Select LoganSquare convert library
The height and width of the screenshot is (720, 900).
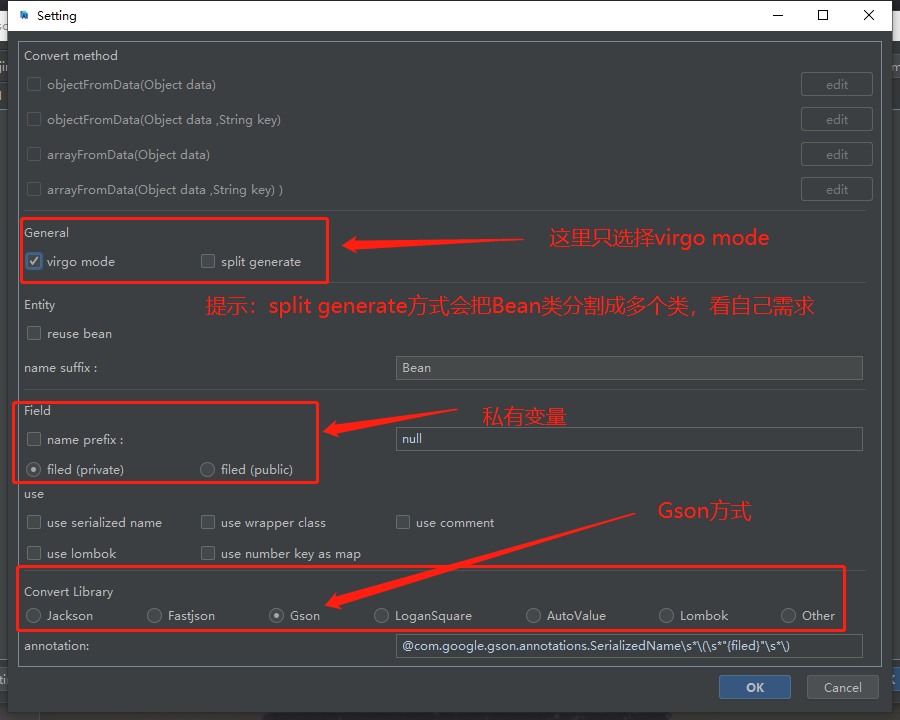click(381, 615)
